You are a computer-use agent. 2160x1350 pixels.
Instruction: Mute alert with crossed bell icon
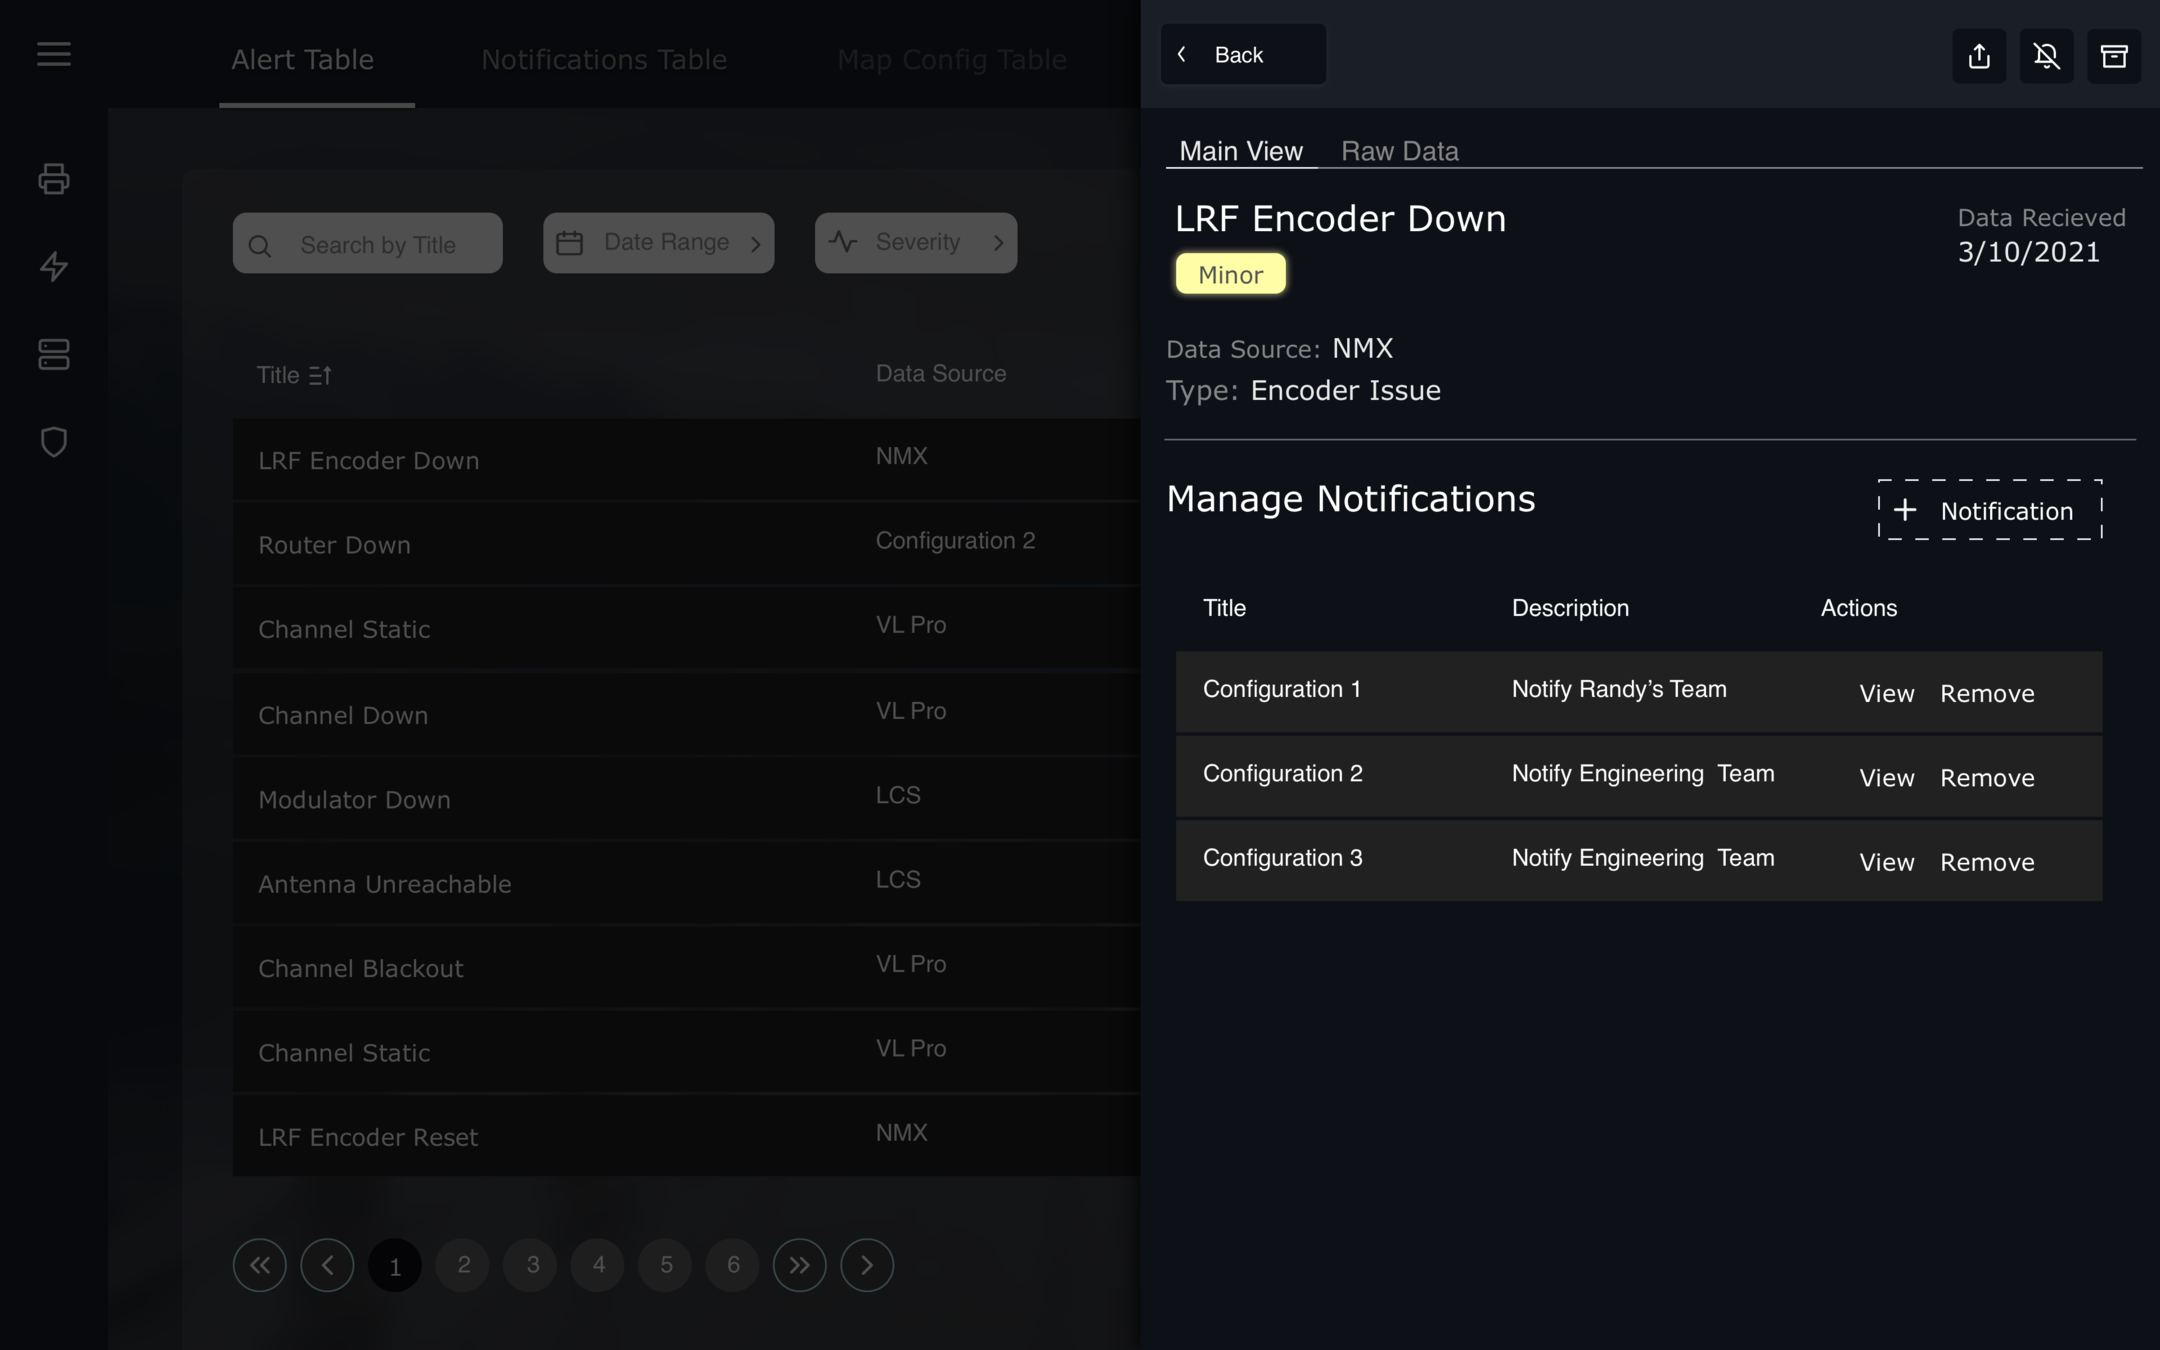(x=2046, y=56)
